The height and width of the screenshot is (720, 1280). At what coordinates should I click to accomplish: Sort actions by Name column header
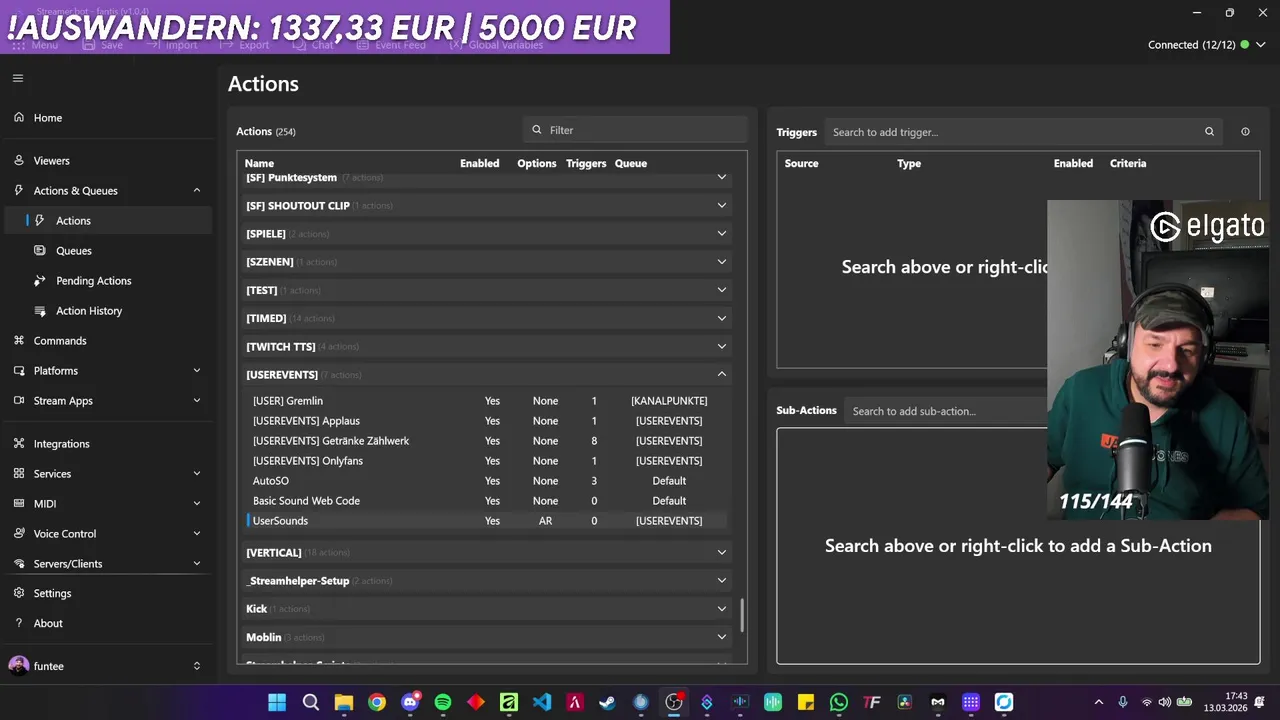pos(259,163)
